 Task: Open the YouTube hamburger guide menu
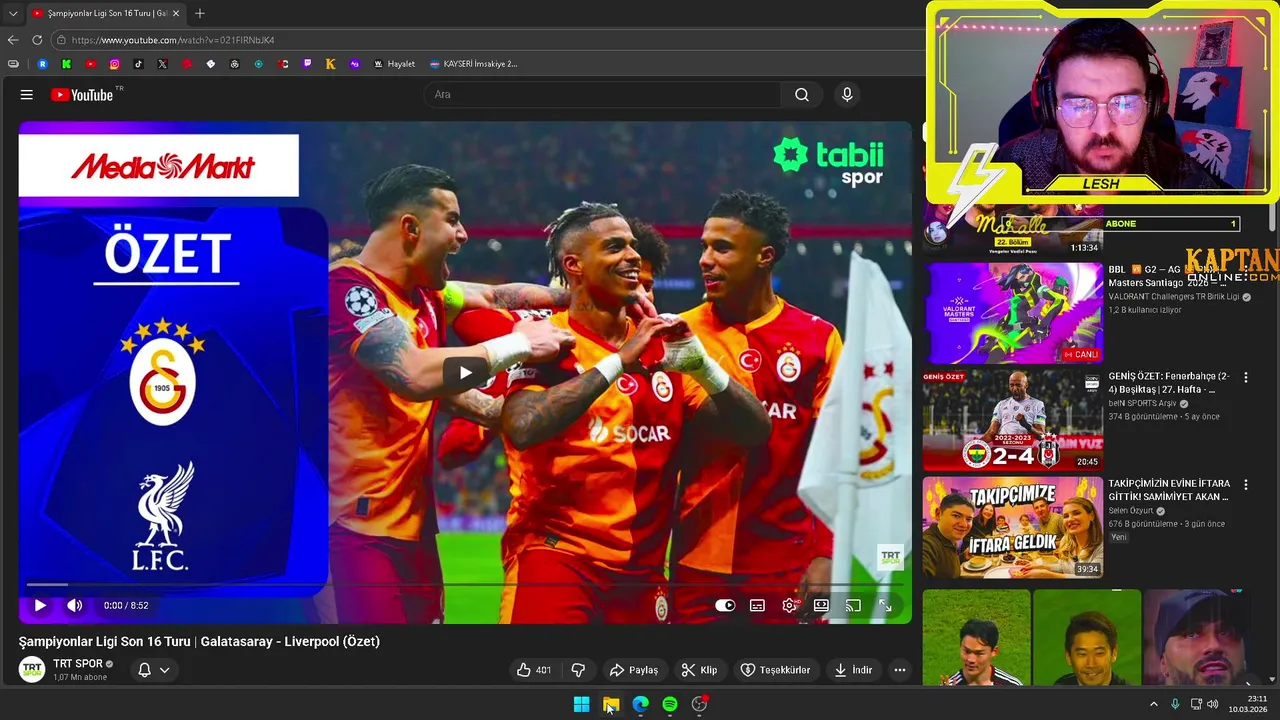pyautogui.click(x=27, y=95)
